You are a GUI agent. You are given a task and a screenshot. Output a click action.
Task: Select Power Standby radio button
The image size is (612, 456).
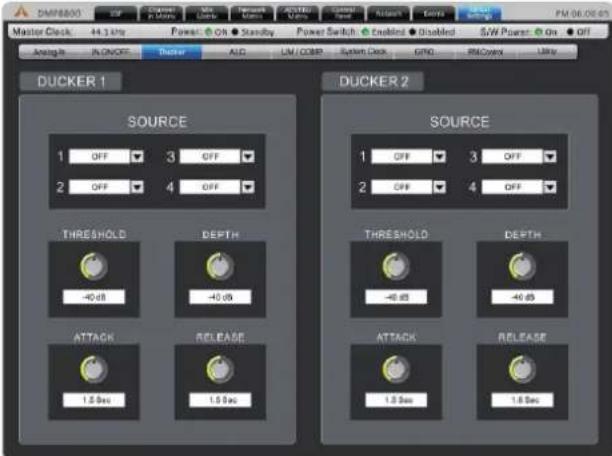coord(235,32)
